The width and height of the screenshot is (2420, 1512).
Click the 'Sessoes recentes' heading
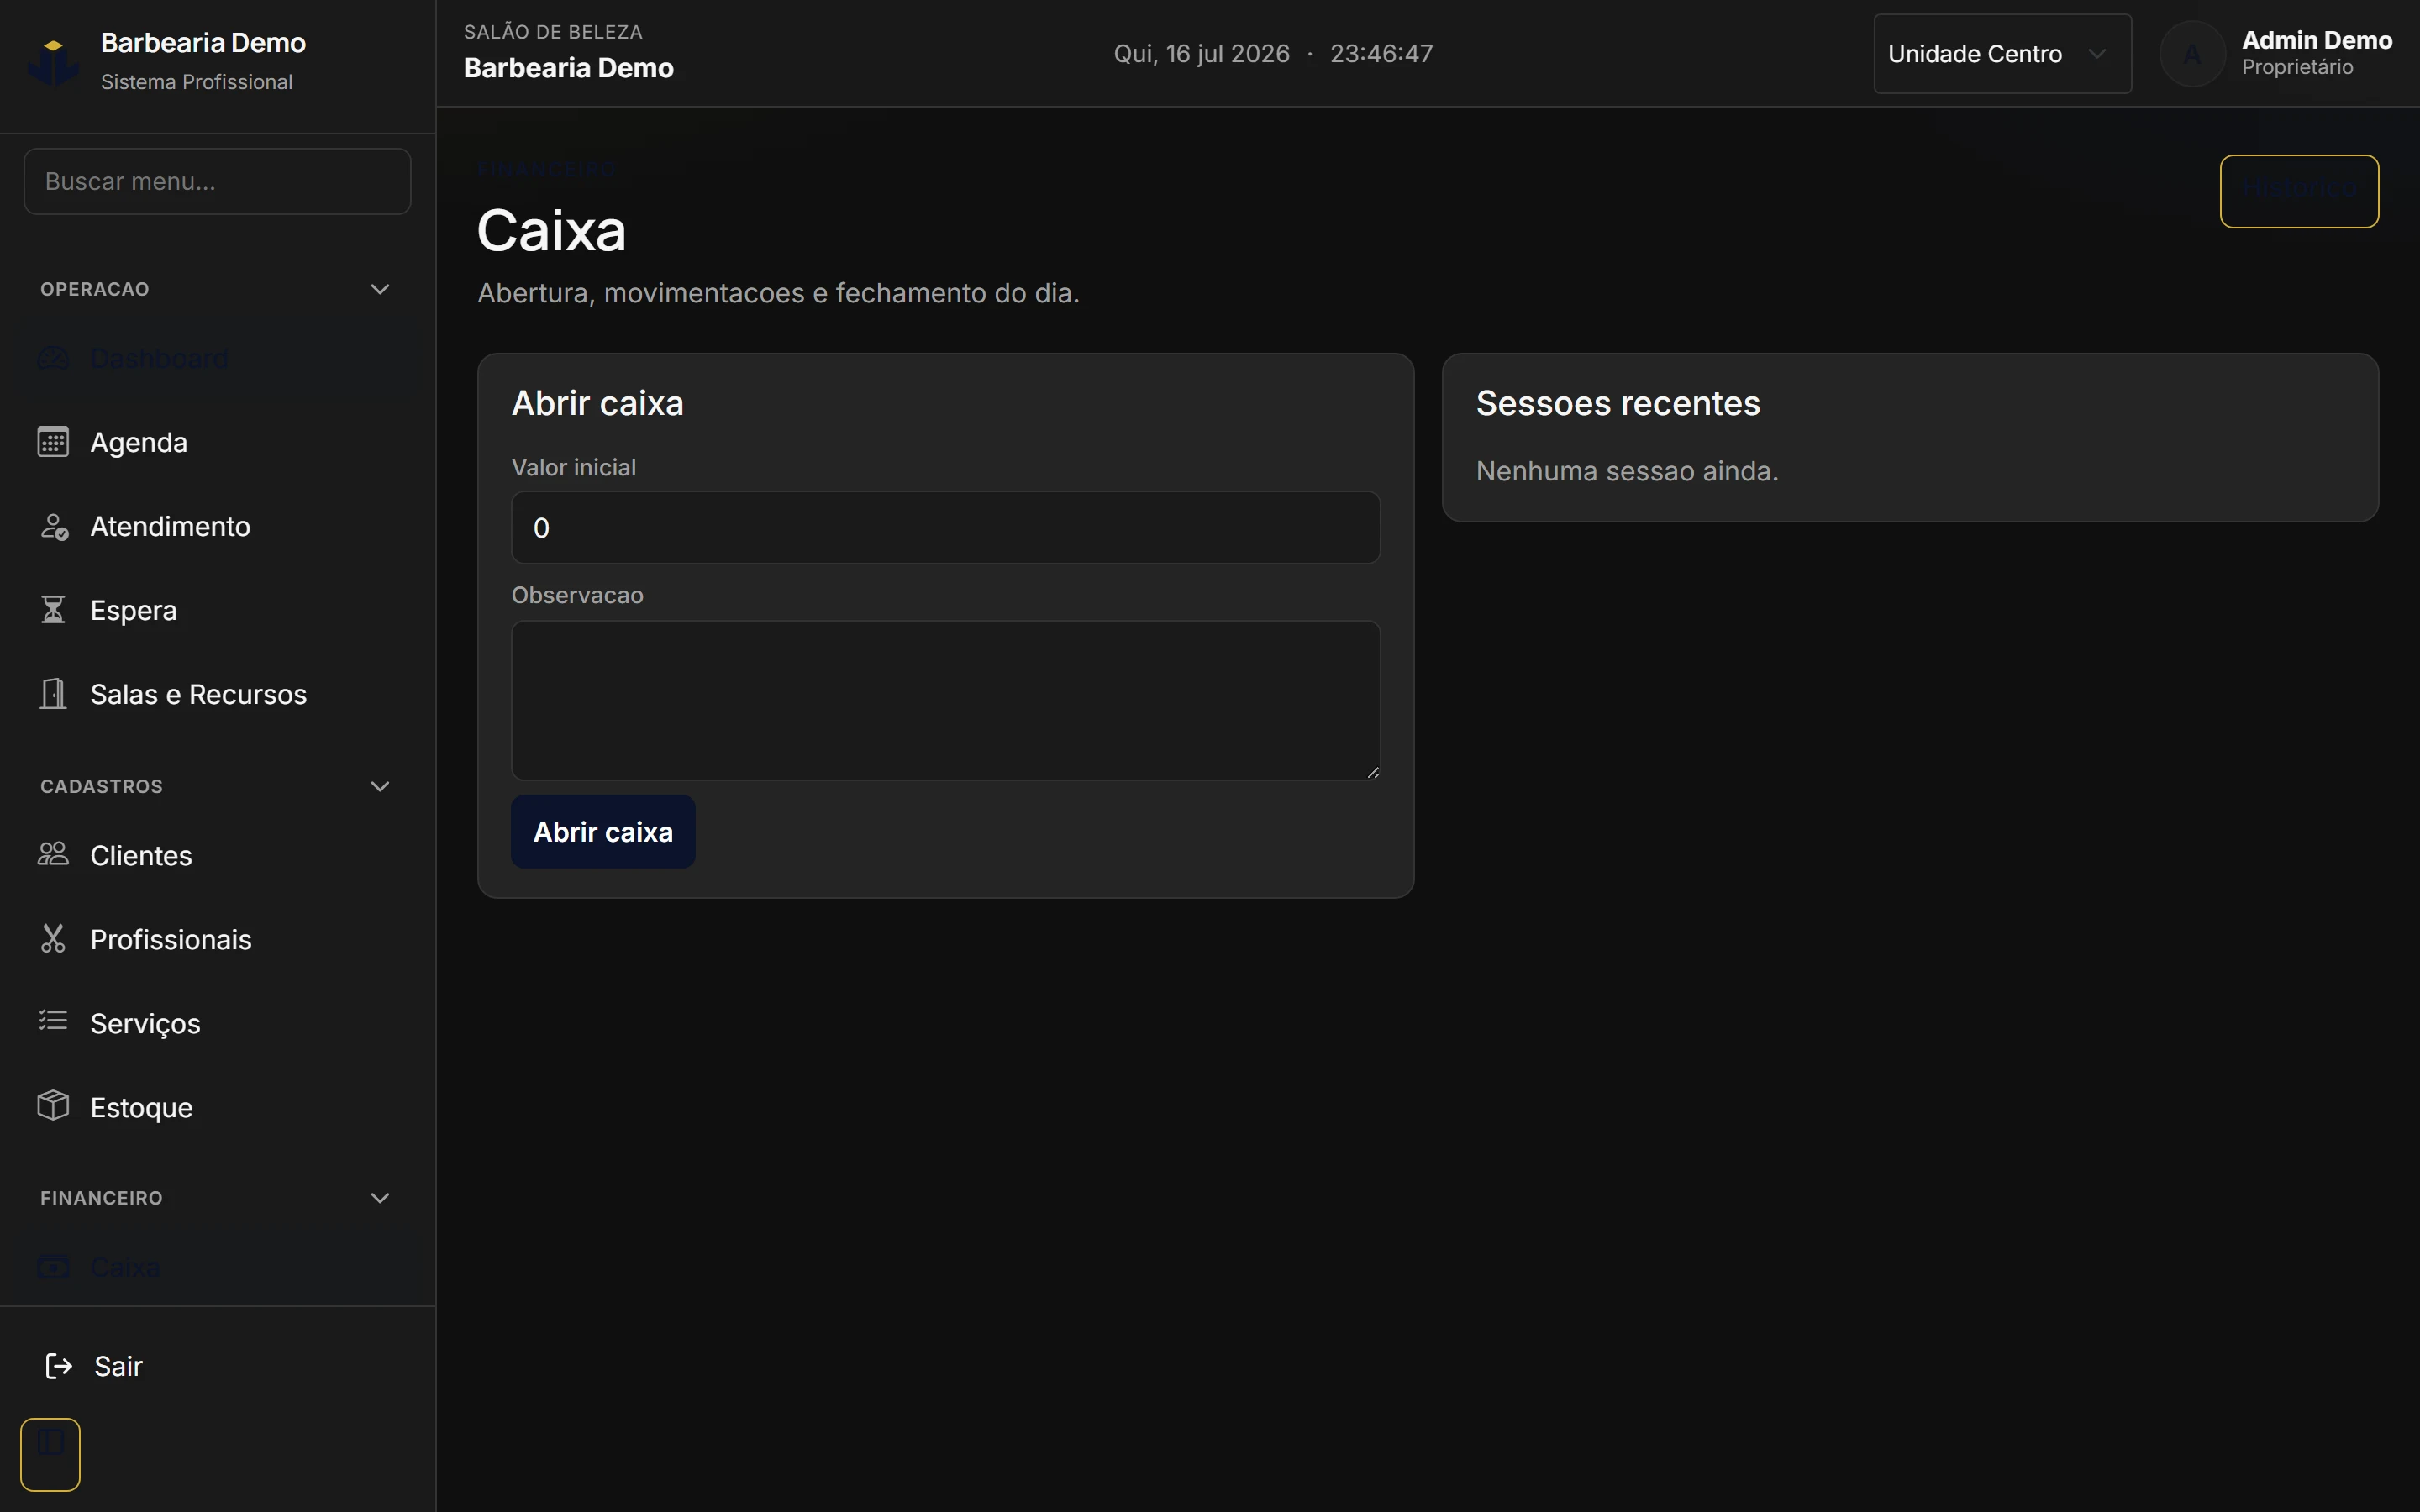tap(1618, 403)
